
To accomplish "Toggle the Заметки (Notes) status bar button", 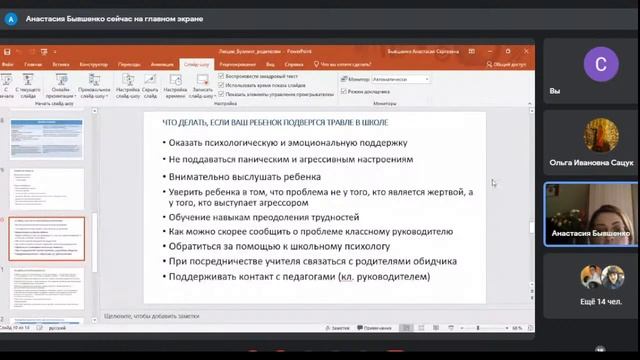I will point(338,328).
